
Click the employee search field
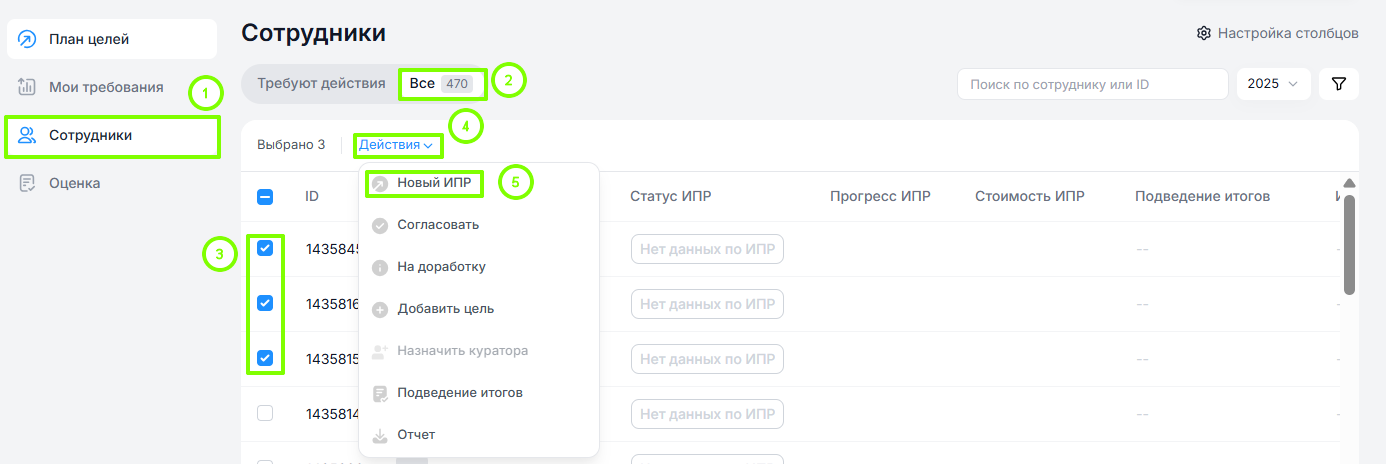point(1092,84)
